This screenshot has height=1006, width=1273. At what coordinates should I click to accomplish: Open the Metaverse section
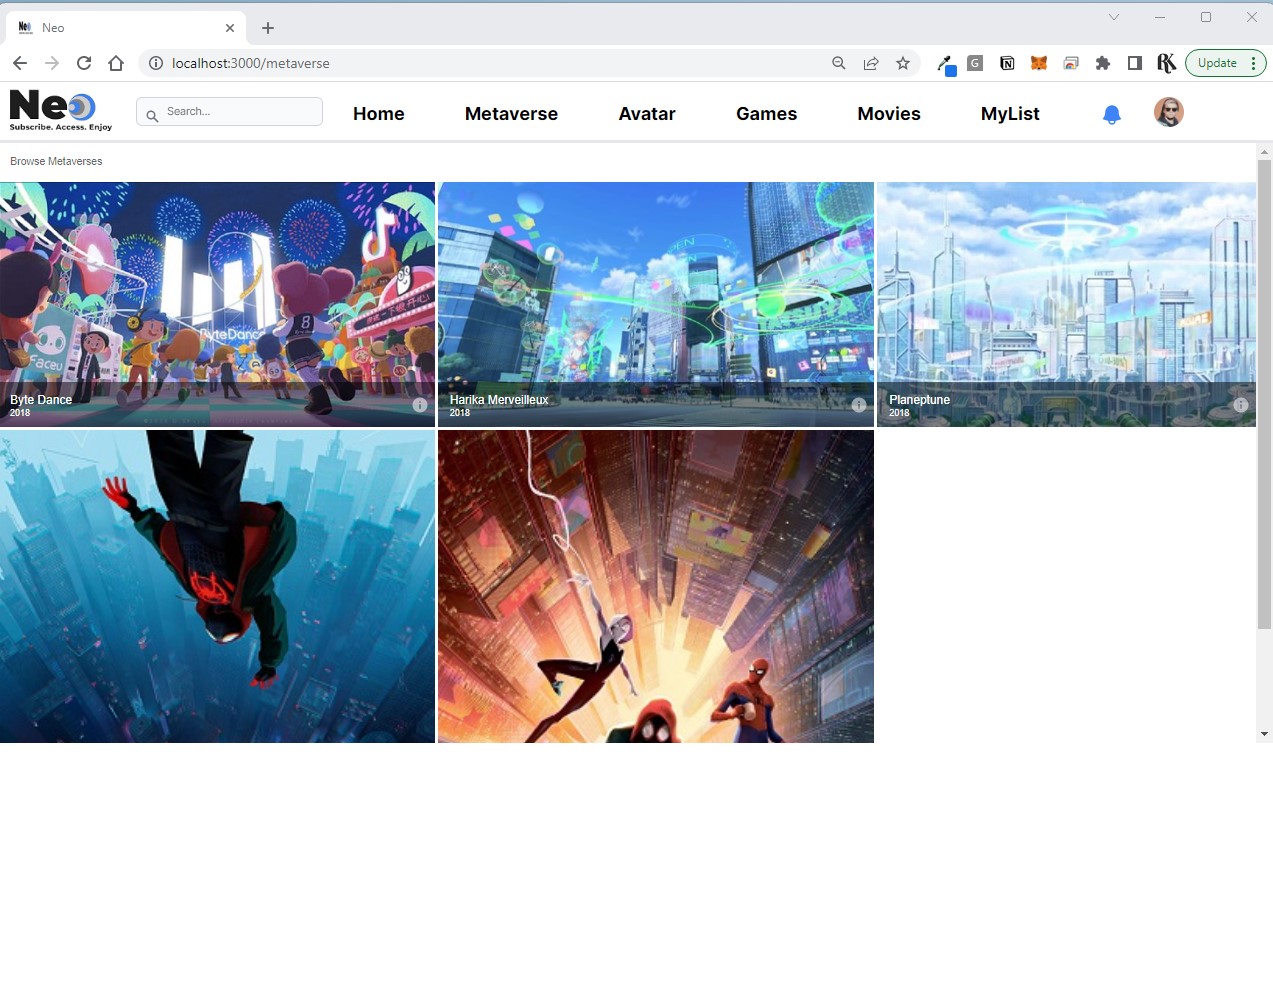pyautogui.click(x=511, y=114)
